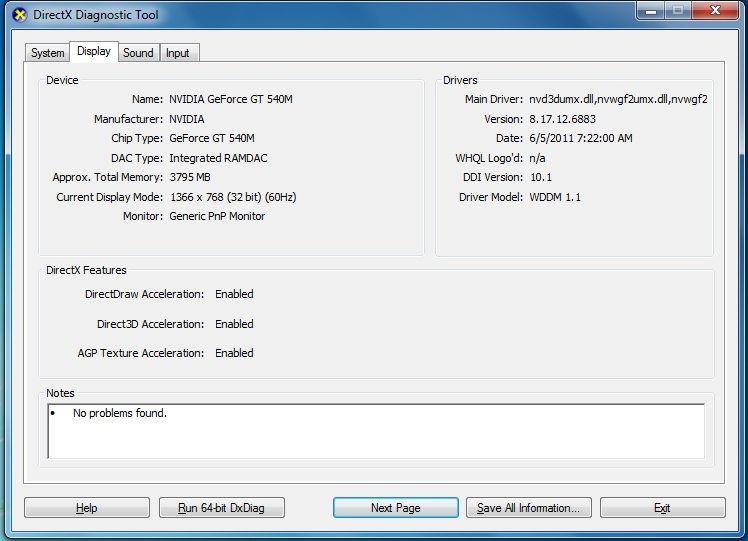This screenshot has width=748, height=541.
Task: Click inside the Notes text box
Action: [x=376, y=431]
